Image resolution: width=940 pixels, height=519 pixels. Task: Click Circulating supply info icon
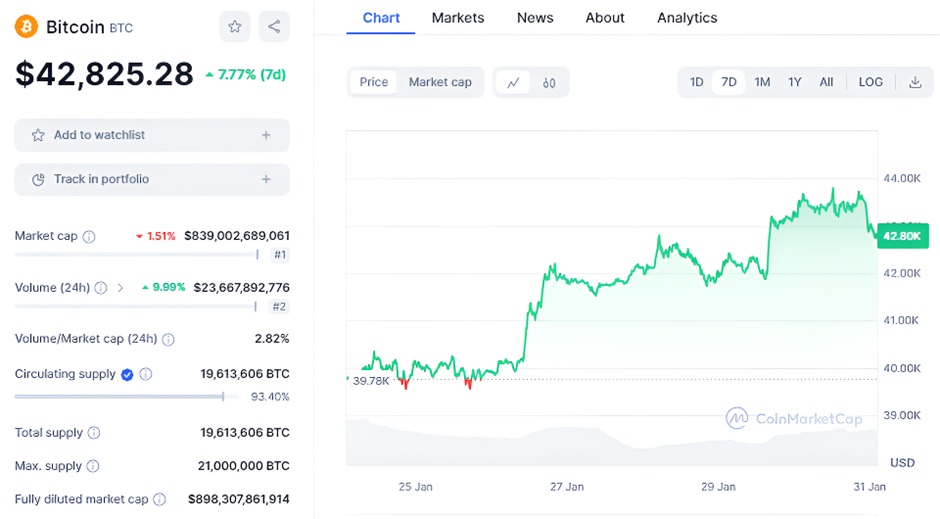tap(146, 374)
